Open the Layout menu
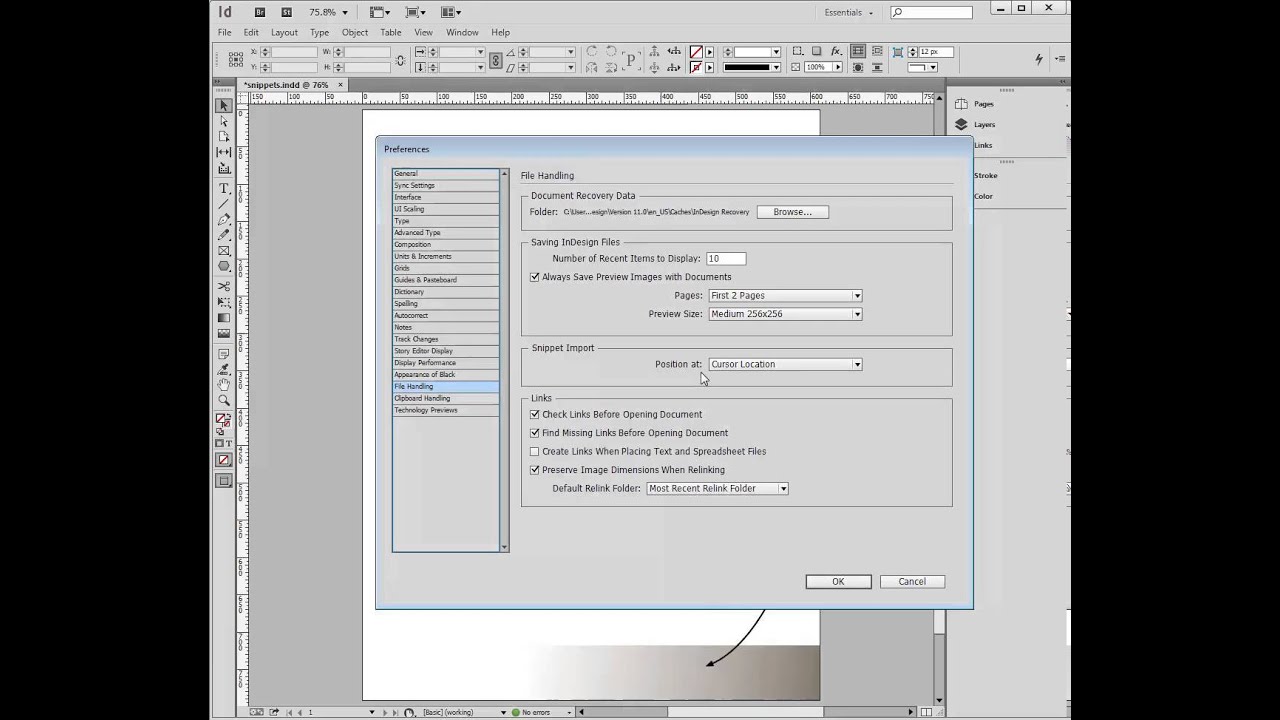Image resolution: width=1280 pixels, height=720 pixels. [284, 33]
